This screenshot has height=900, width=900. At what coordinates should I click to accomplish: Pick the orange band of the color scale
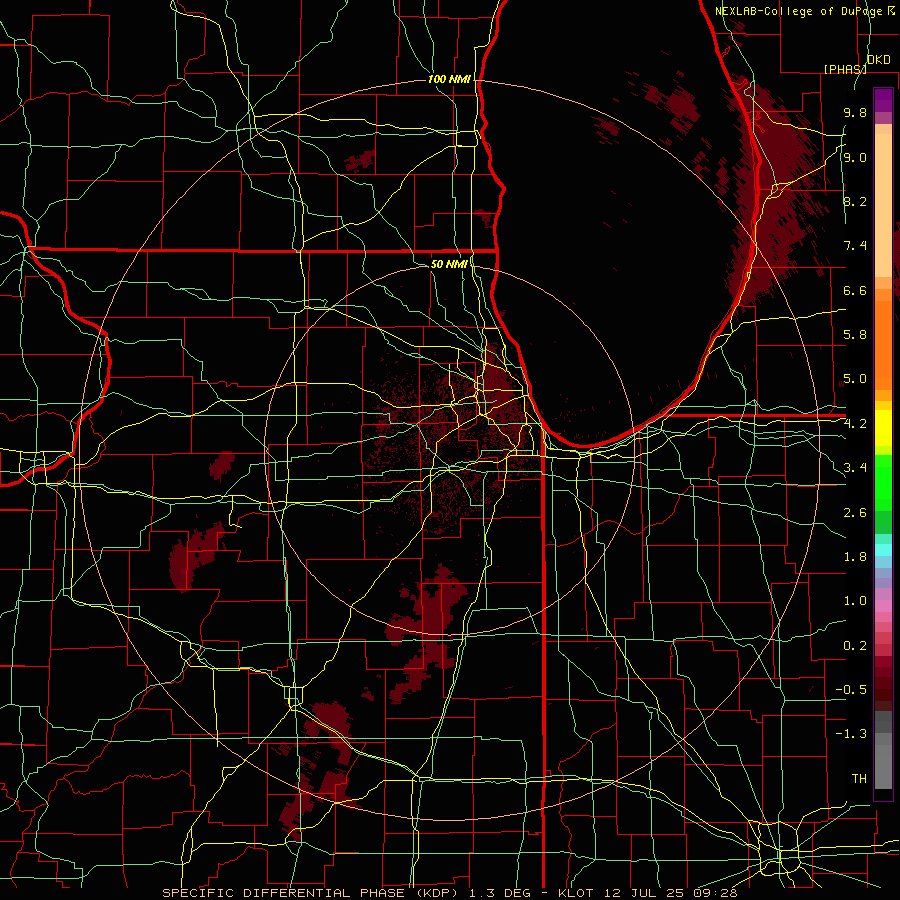pos(883,344)
